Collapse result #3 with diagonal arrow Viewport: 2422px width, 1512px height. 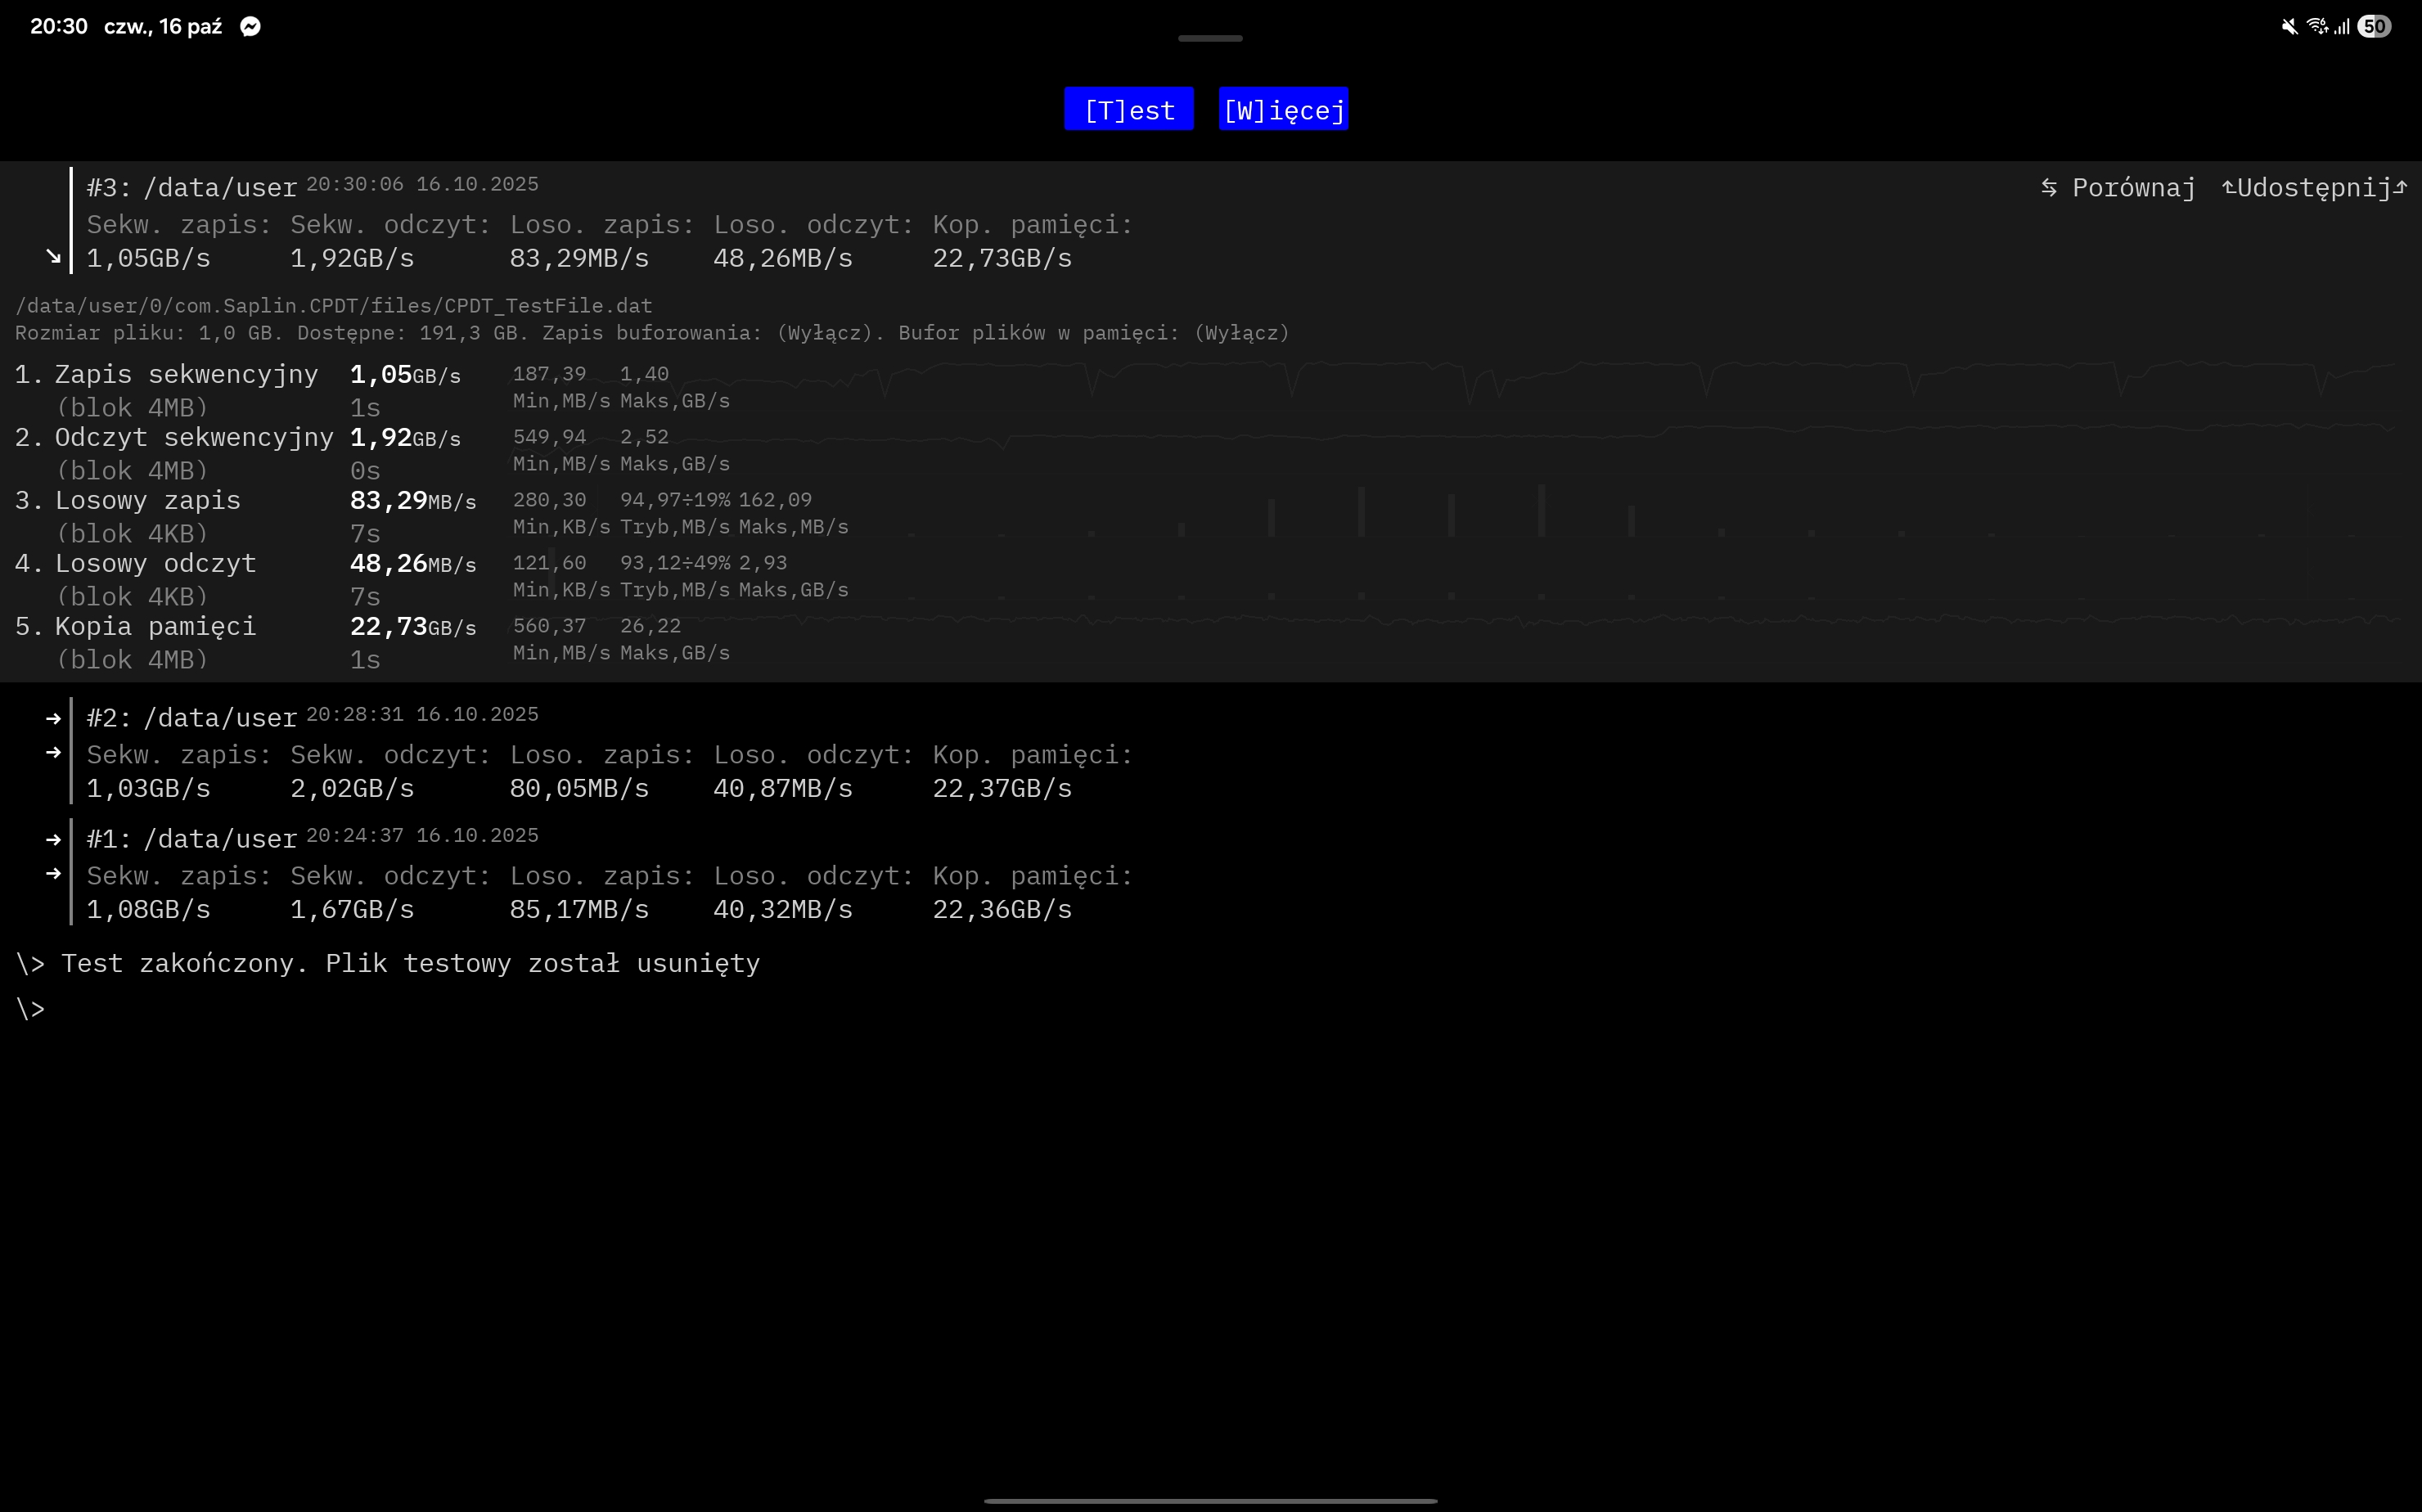tap(54, 257)
